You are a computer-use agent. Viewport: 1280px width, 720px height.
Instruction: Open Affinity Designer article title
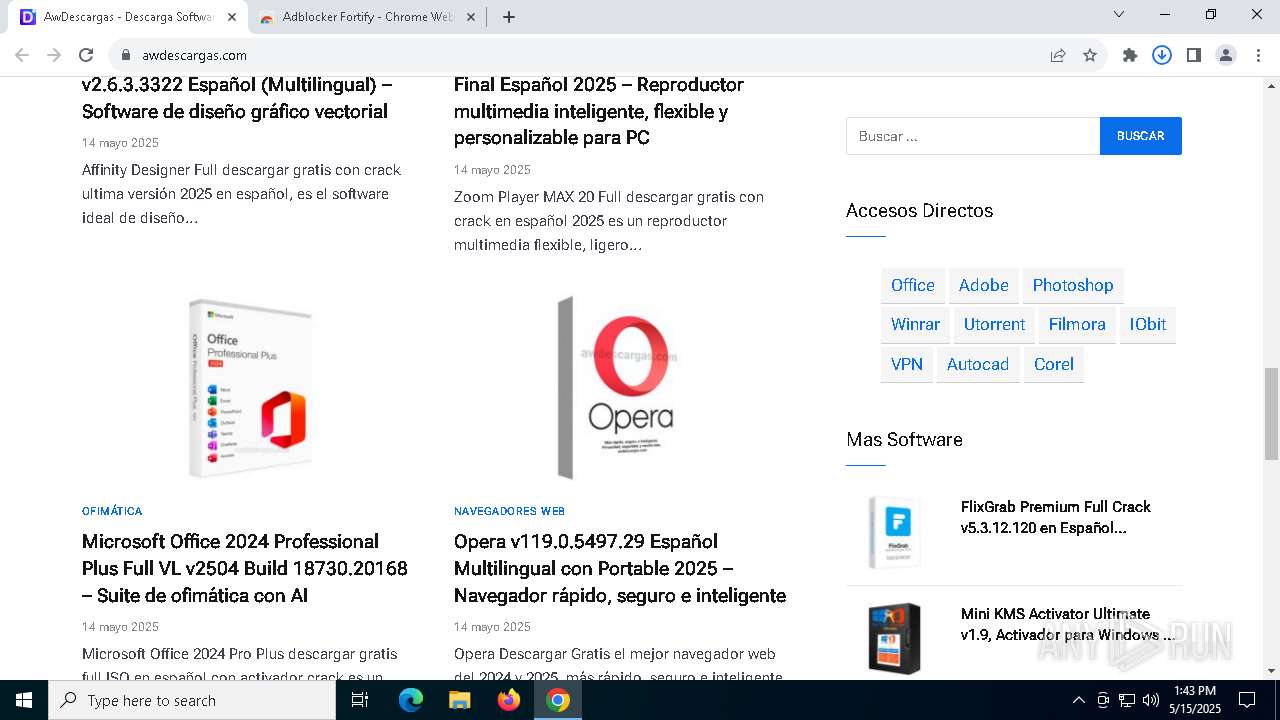click(x=235, y=98)
